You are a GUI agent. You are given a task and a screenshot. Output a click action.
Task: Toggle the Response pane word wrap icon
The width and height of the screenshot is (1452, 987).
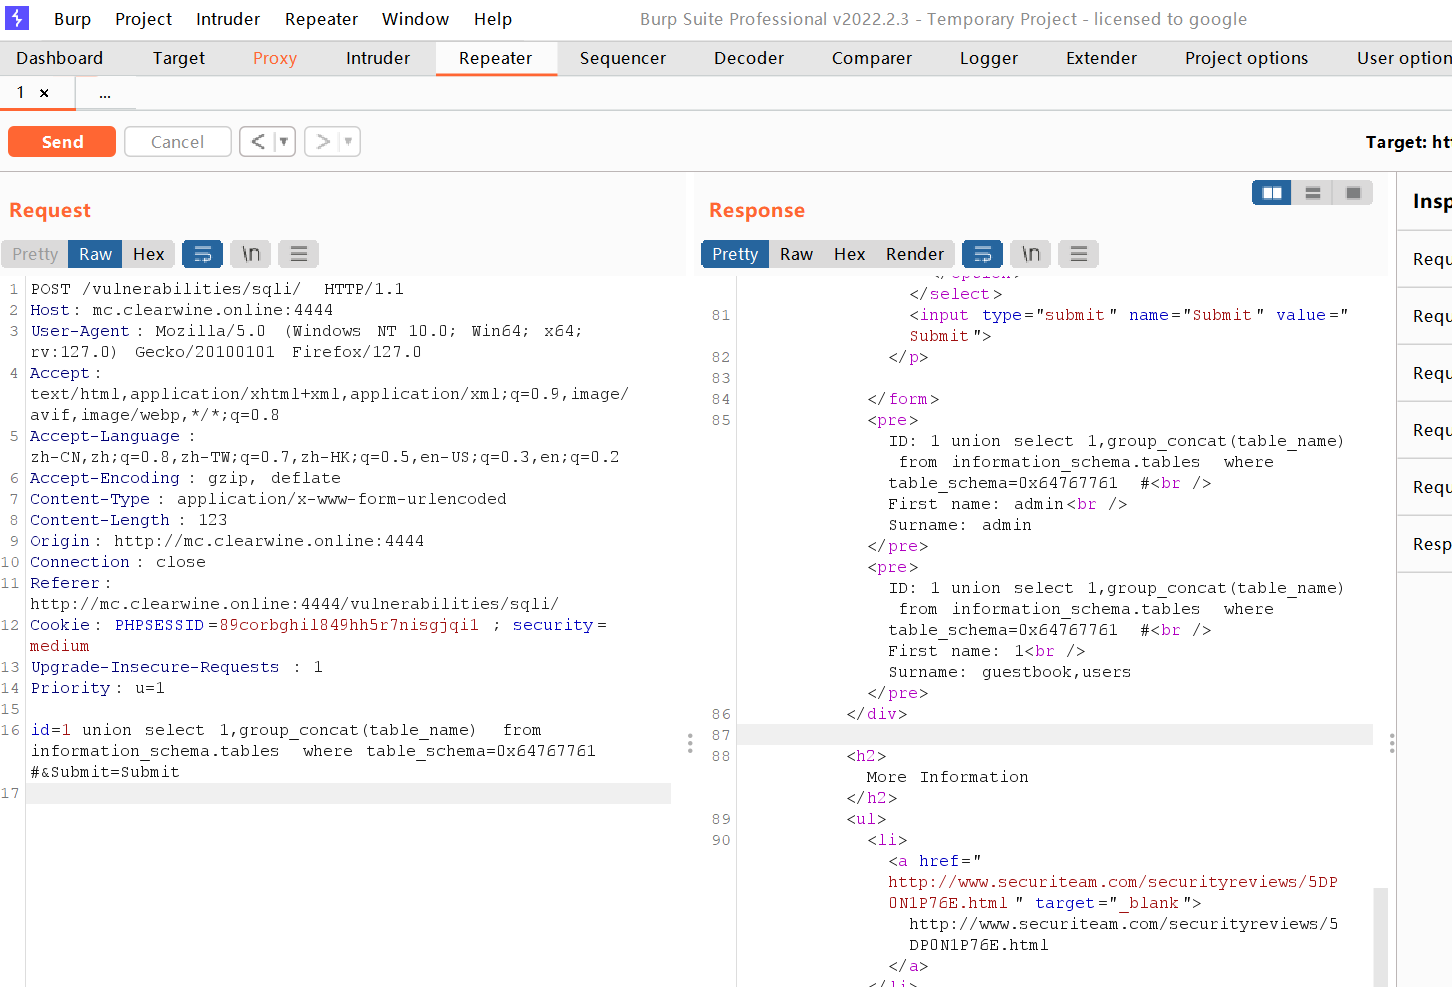983,254
